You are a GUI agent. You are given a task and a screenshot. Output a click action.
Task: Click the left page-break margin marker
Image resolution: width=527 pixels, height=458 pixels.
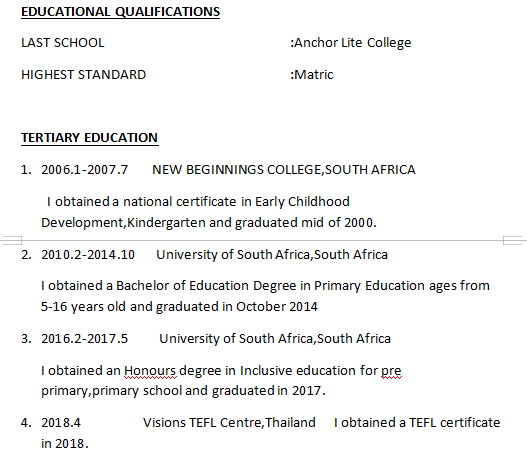pos(11,240)
